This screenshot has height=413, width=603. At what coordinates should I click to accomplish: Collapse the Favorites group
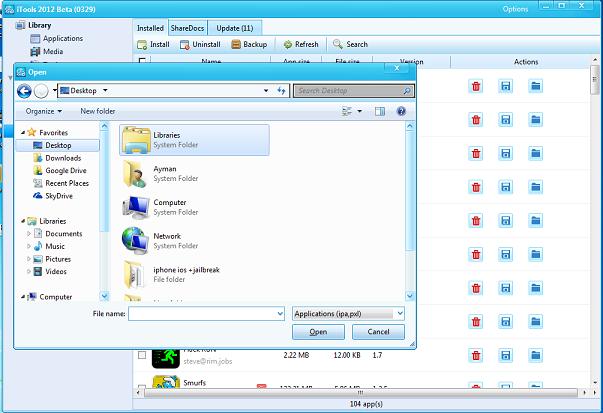click(x=23, y=133)
